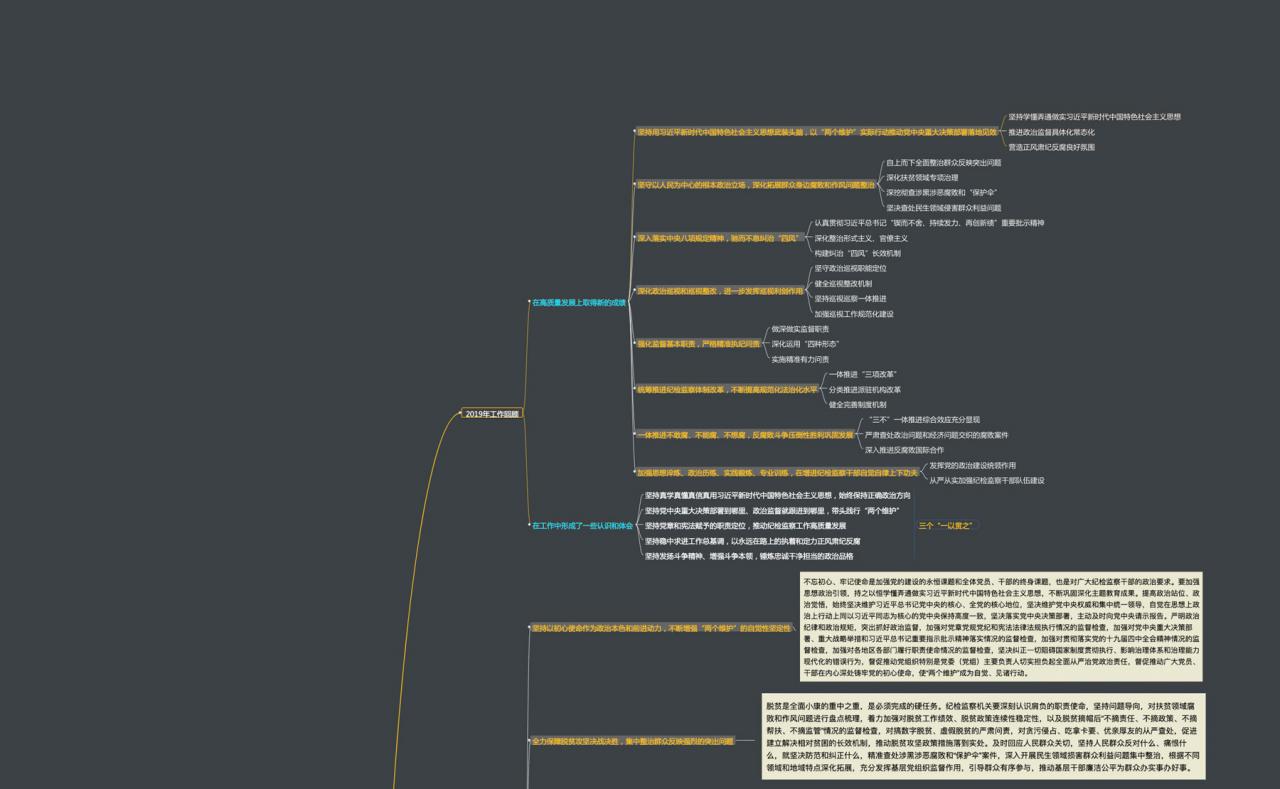
Task: Click '自上而下全面整治群众反映突出问题'
Action: (x=943, y=162)
